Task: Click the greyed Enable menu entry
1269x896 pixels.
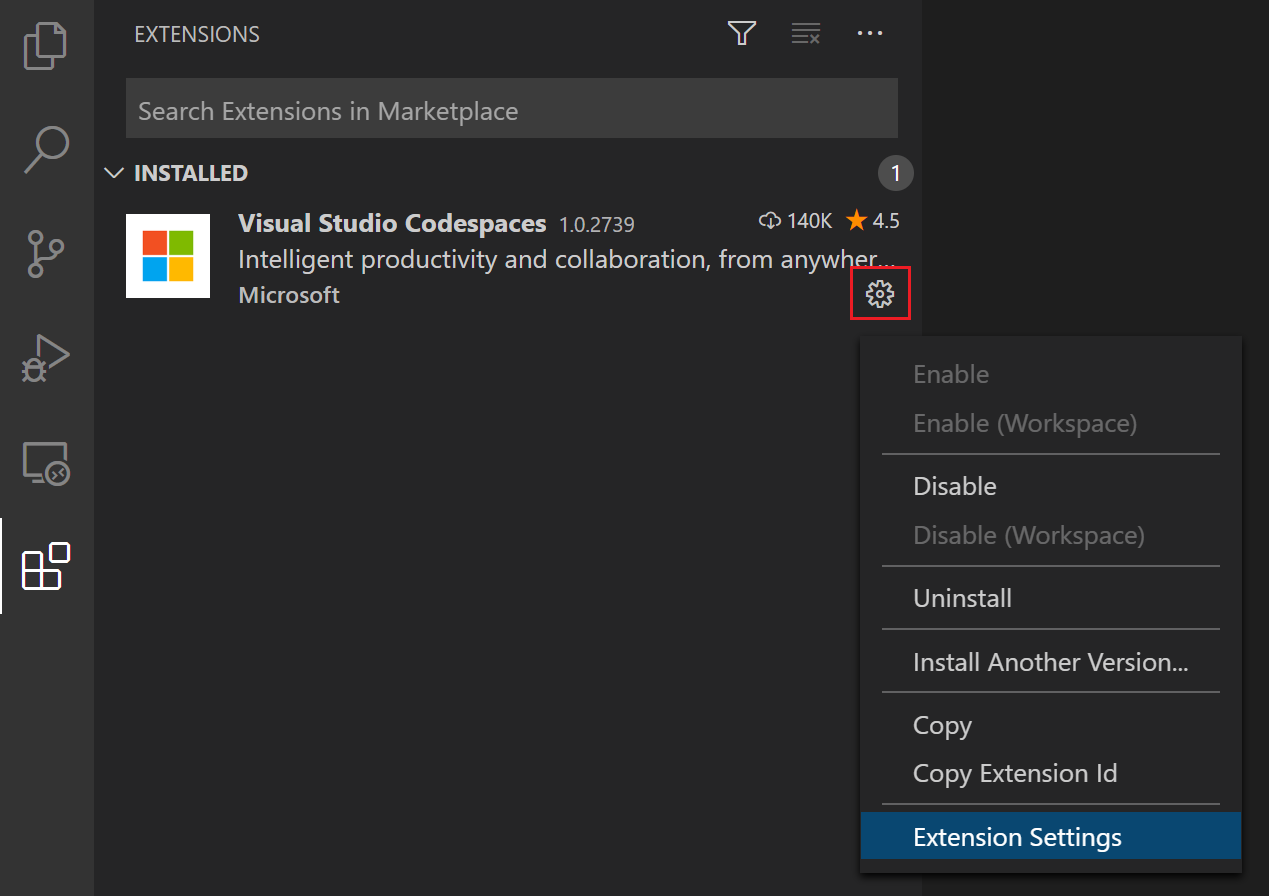Action: [1051, 374]
